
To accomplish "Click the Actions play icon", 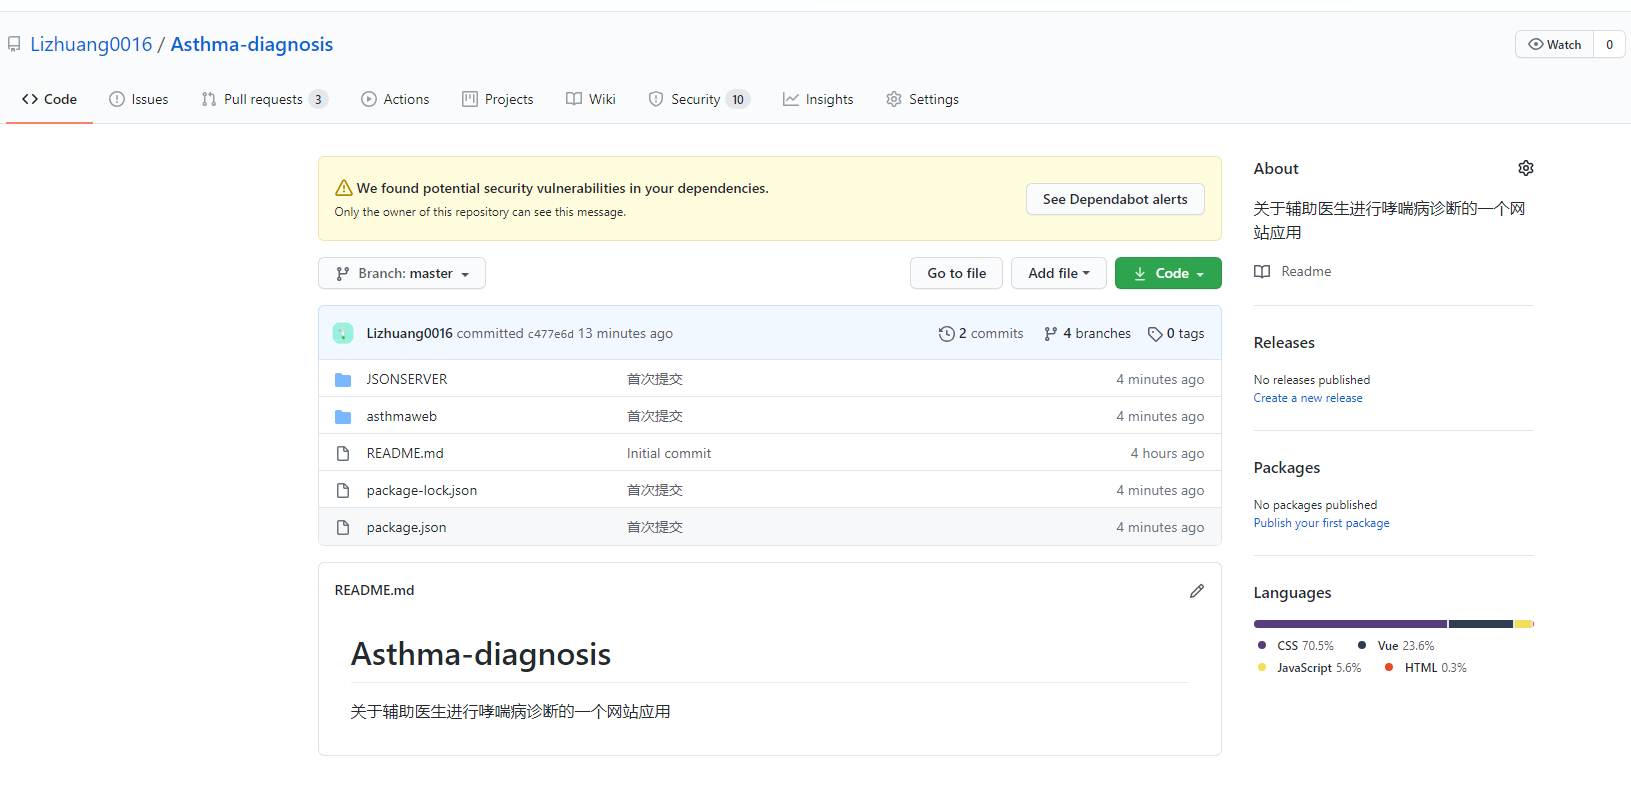I will [x=369, y=99].
